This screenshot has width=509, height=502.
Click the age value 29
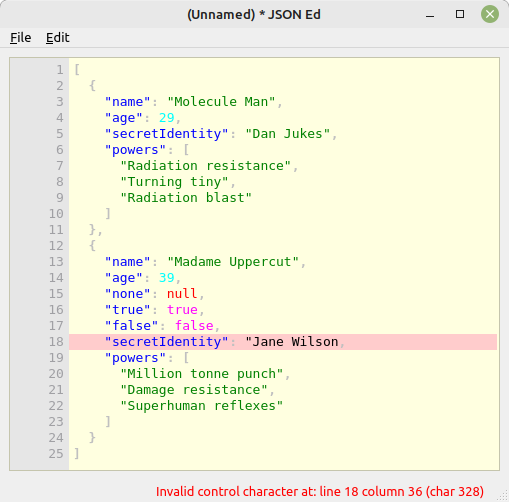pyautogui.click(x=167, y=118)
